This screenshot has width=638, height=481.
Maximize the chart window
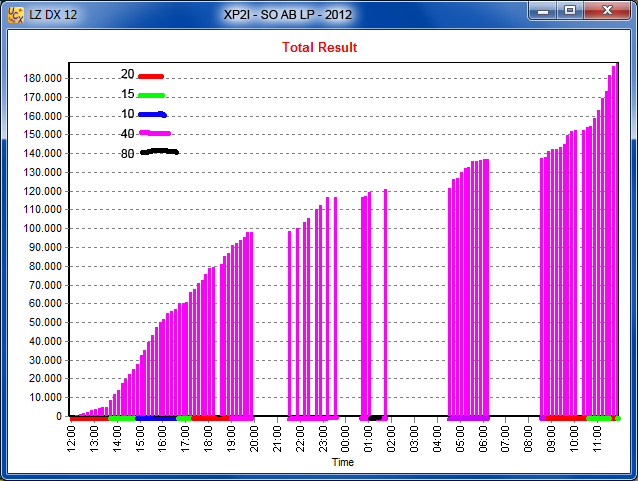coord(570,11)
